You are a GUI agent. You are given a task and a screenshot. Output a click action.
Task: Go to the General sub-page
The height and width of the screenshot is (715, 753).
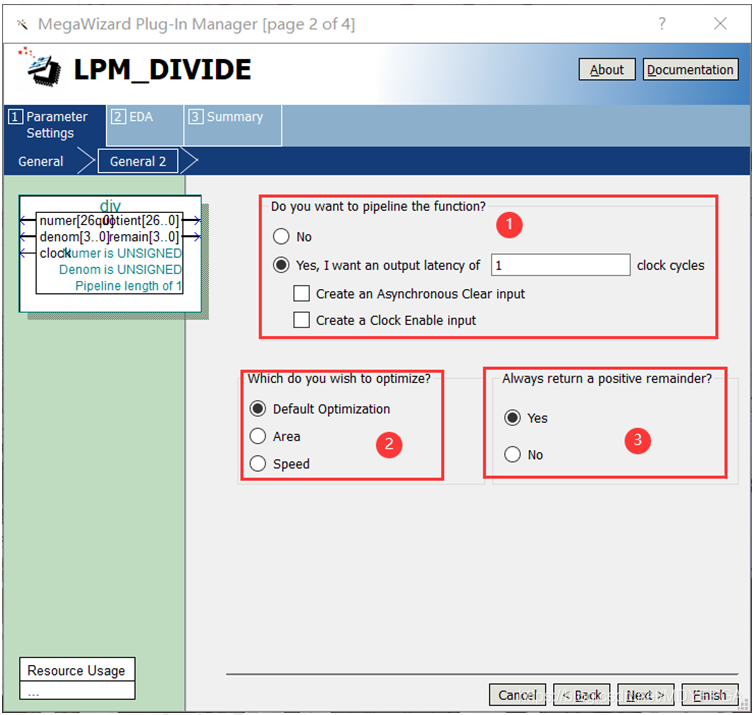[41, 161]
